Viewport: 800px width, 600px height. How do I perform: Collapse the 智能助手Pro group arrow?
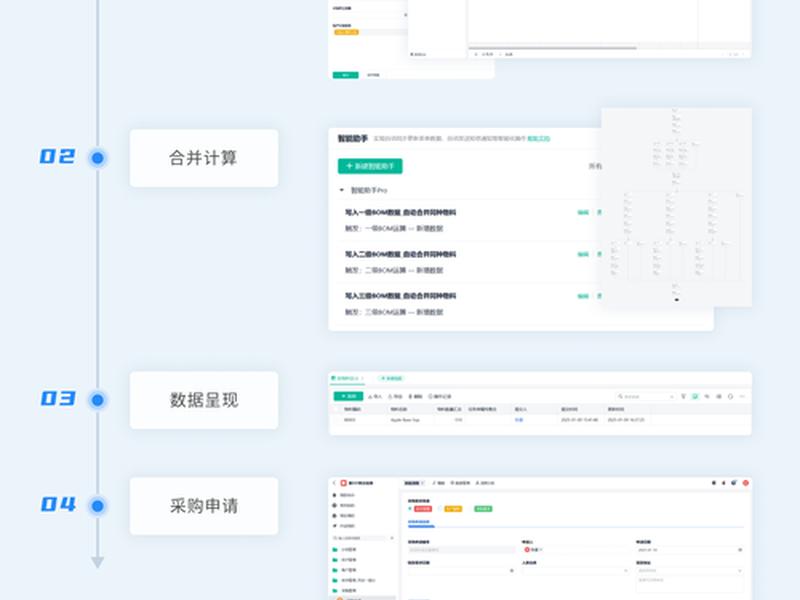(x=341, y=190)
